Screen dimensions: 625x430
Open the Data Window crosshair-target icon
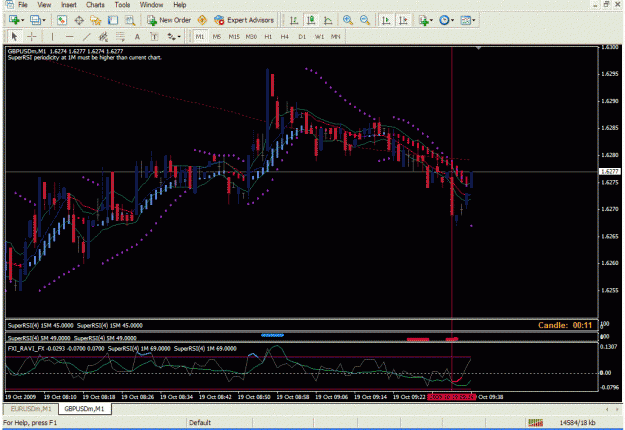click(x=79, y=20)
